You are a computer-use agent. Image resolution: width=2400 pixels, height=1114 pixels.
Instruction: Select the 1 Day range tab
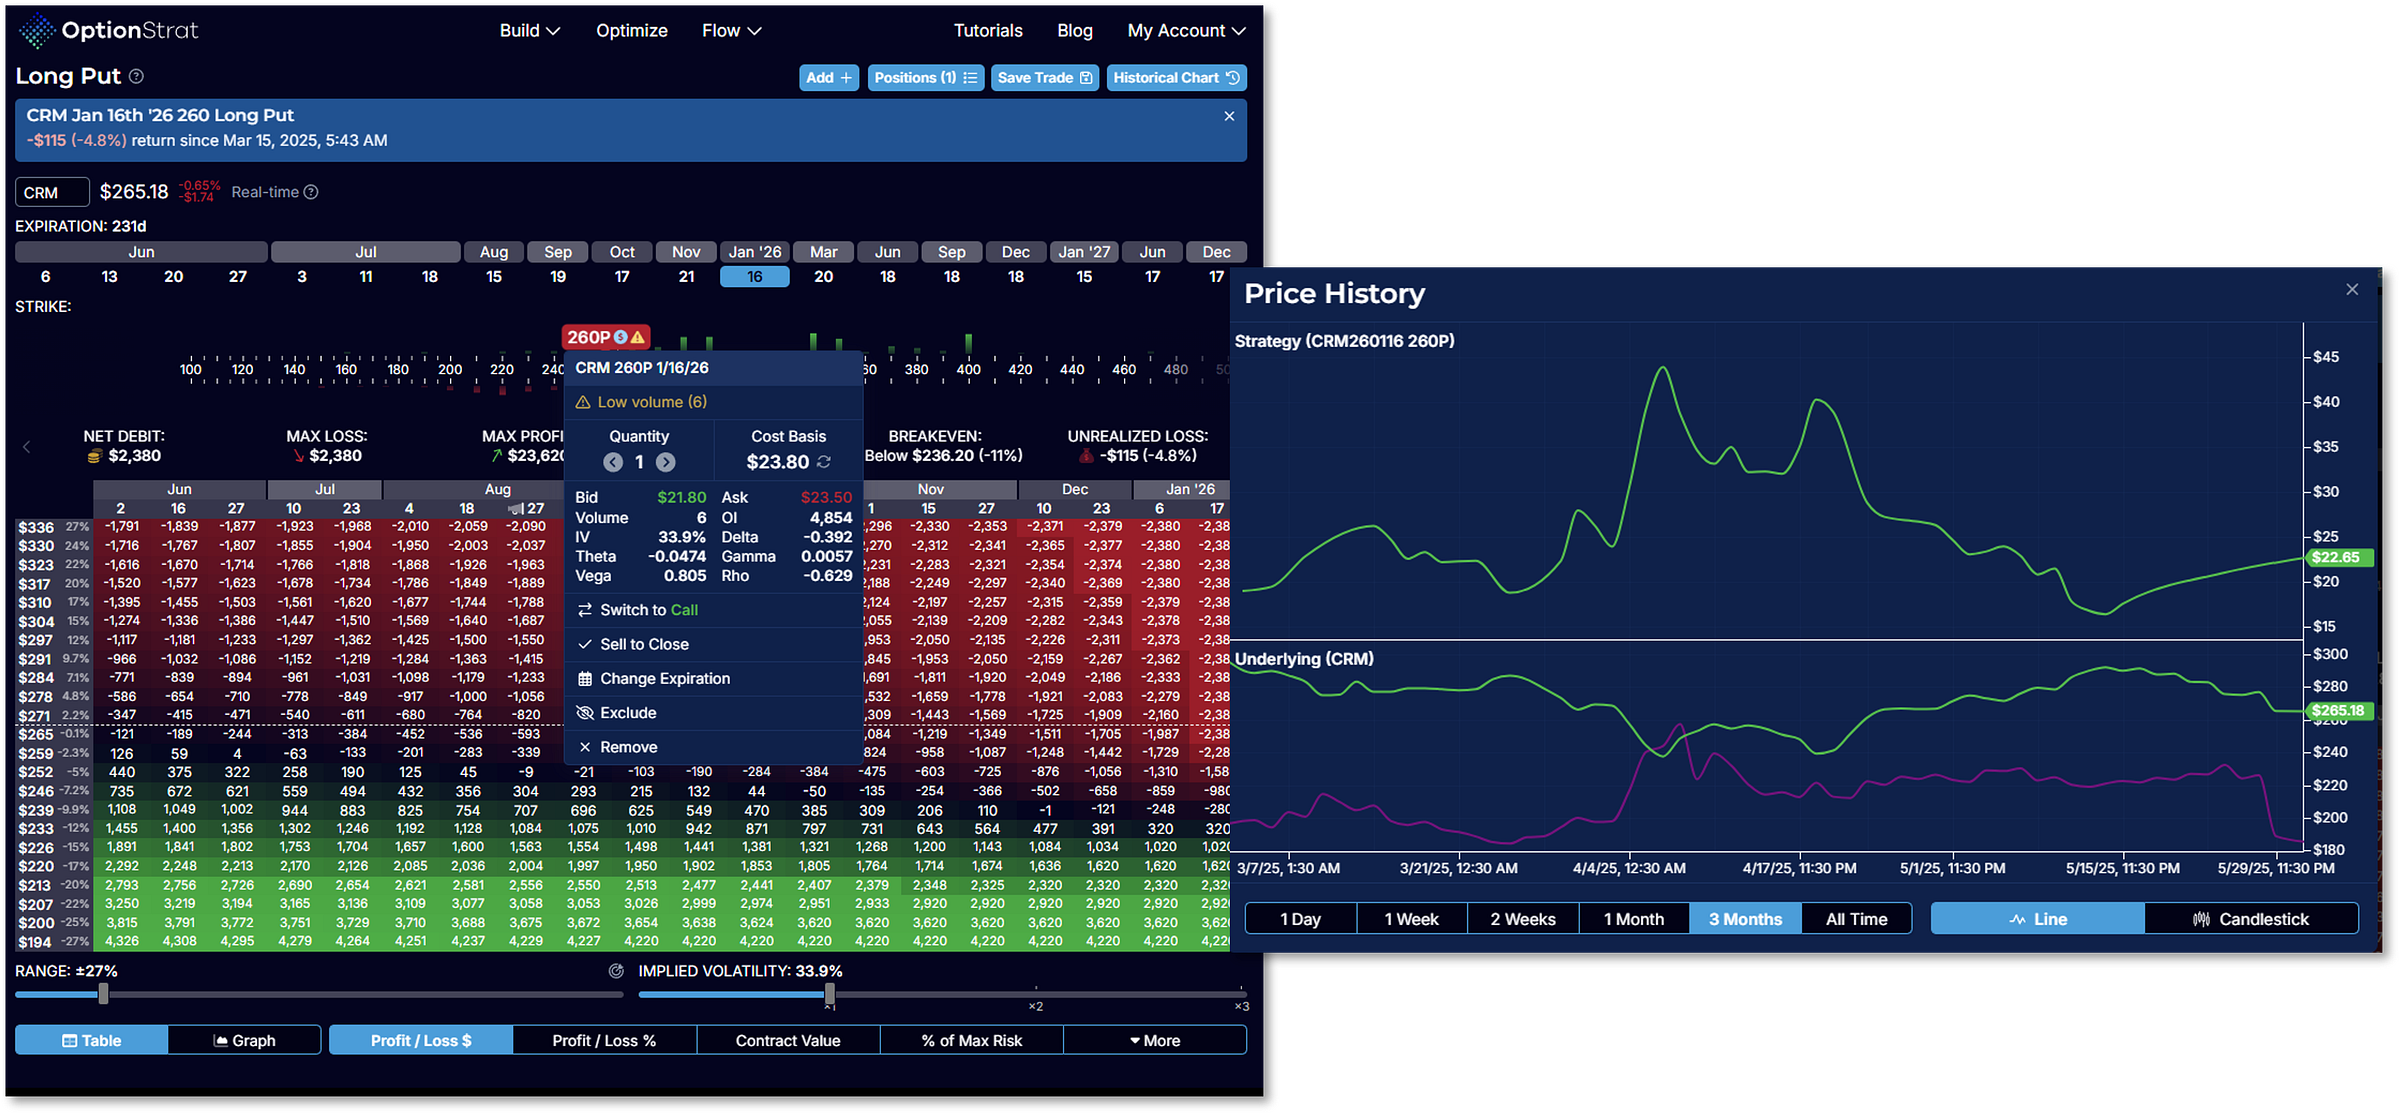1301,919
